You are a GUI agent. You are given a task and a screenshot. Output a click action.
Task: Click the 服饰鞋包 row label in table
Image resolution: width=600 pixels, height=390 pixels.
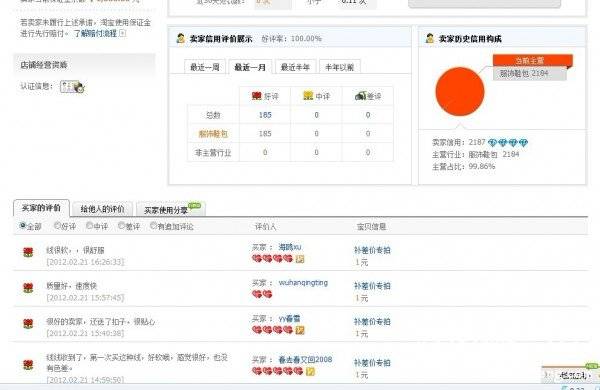pos(213,134)
